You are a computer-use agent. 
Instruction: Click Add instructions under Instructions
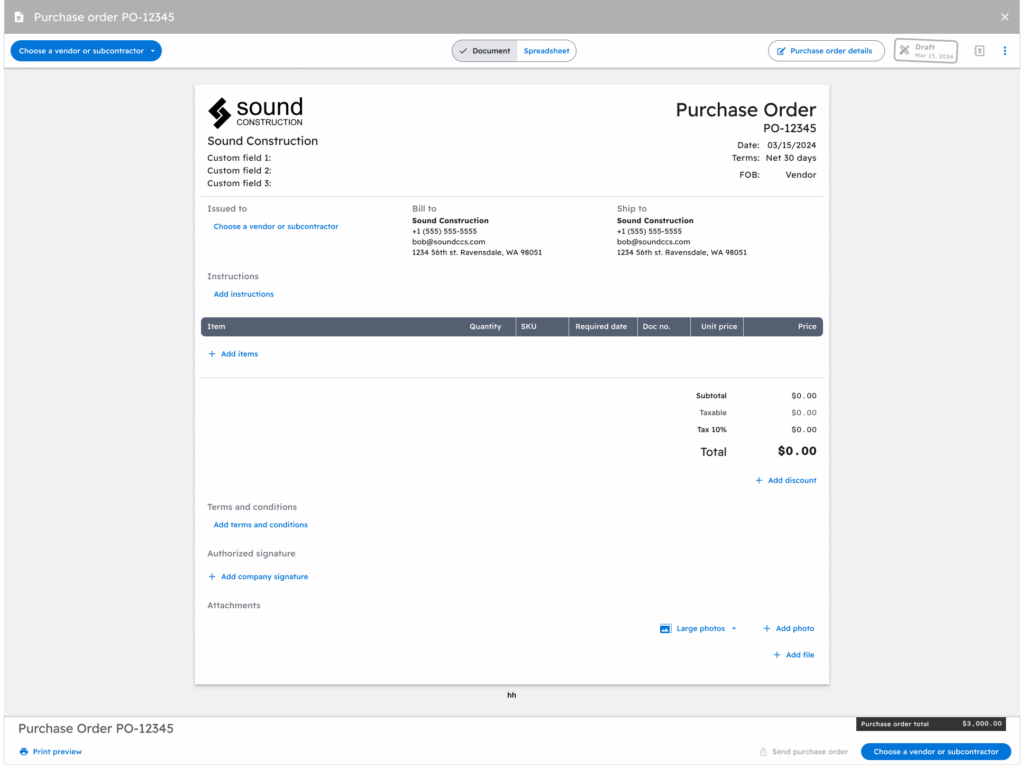click(243, 294)
